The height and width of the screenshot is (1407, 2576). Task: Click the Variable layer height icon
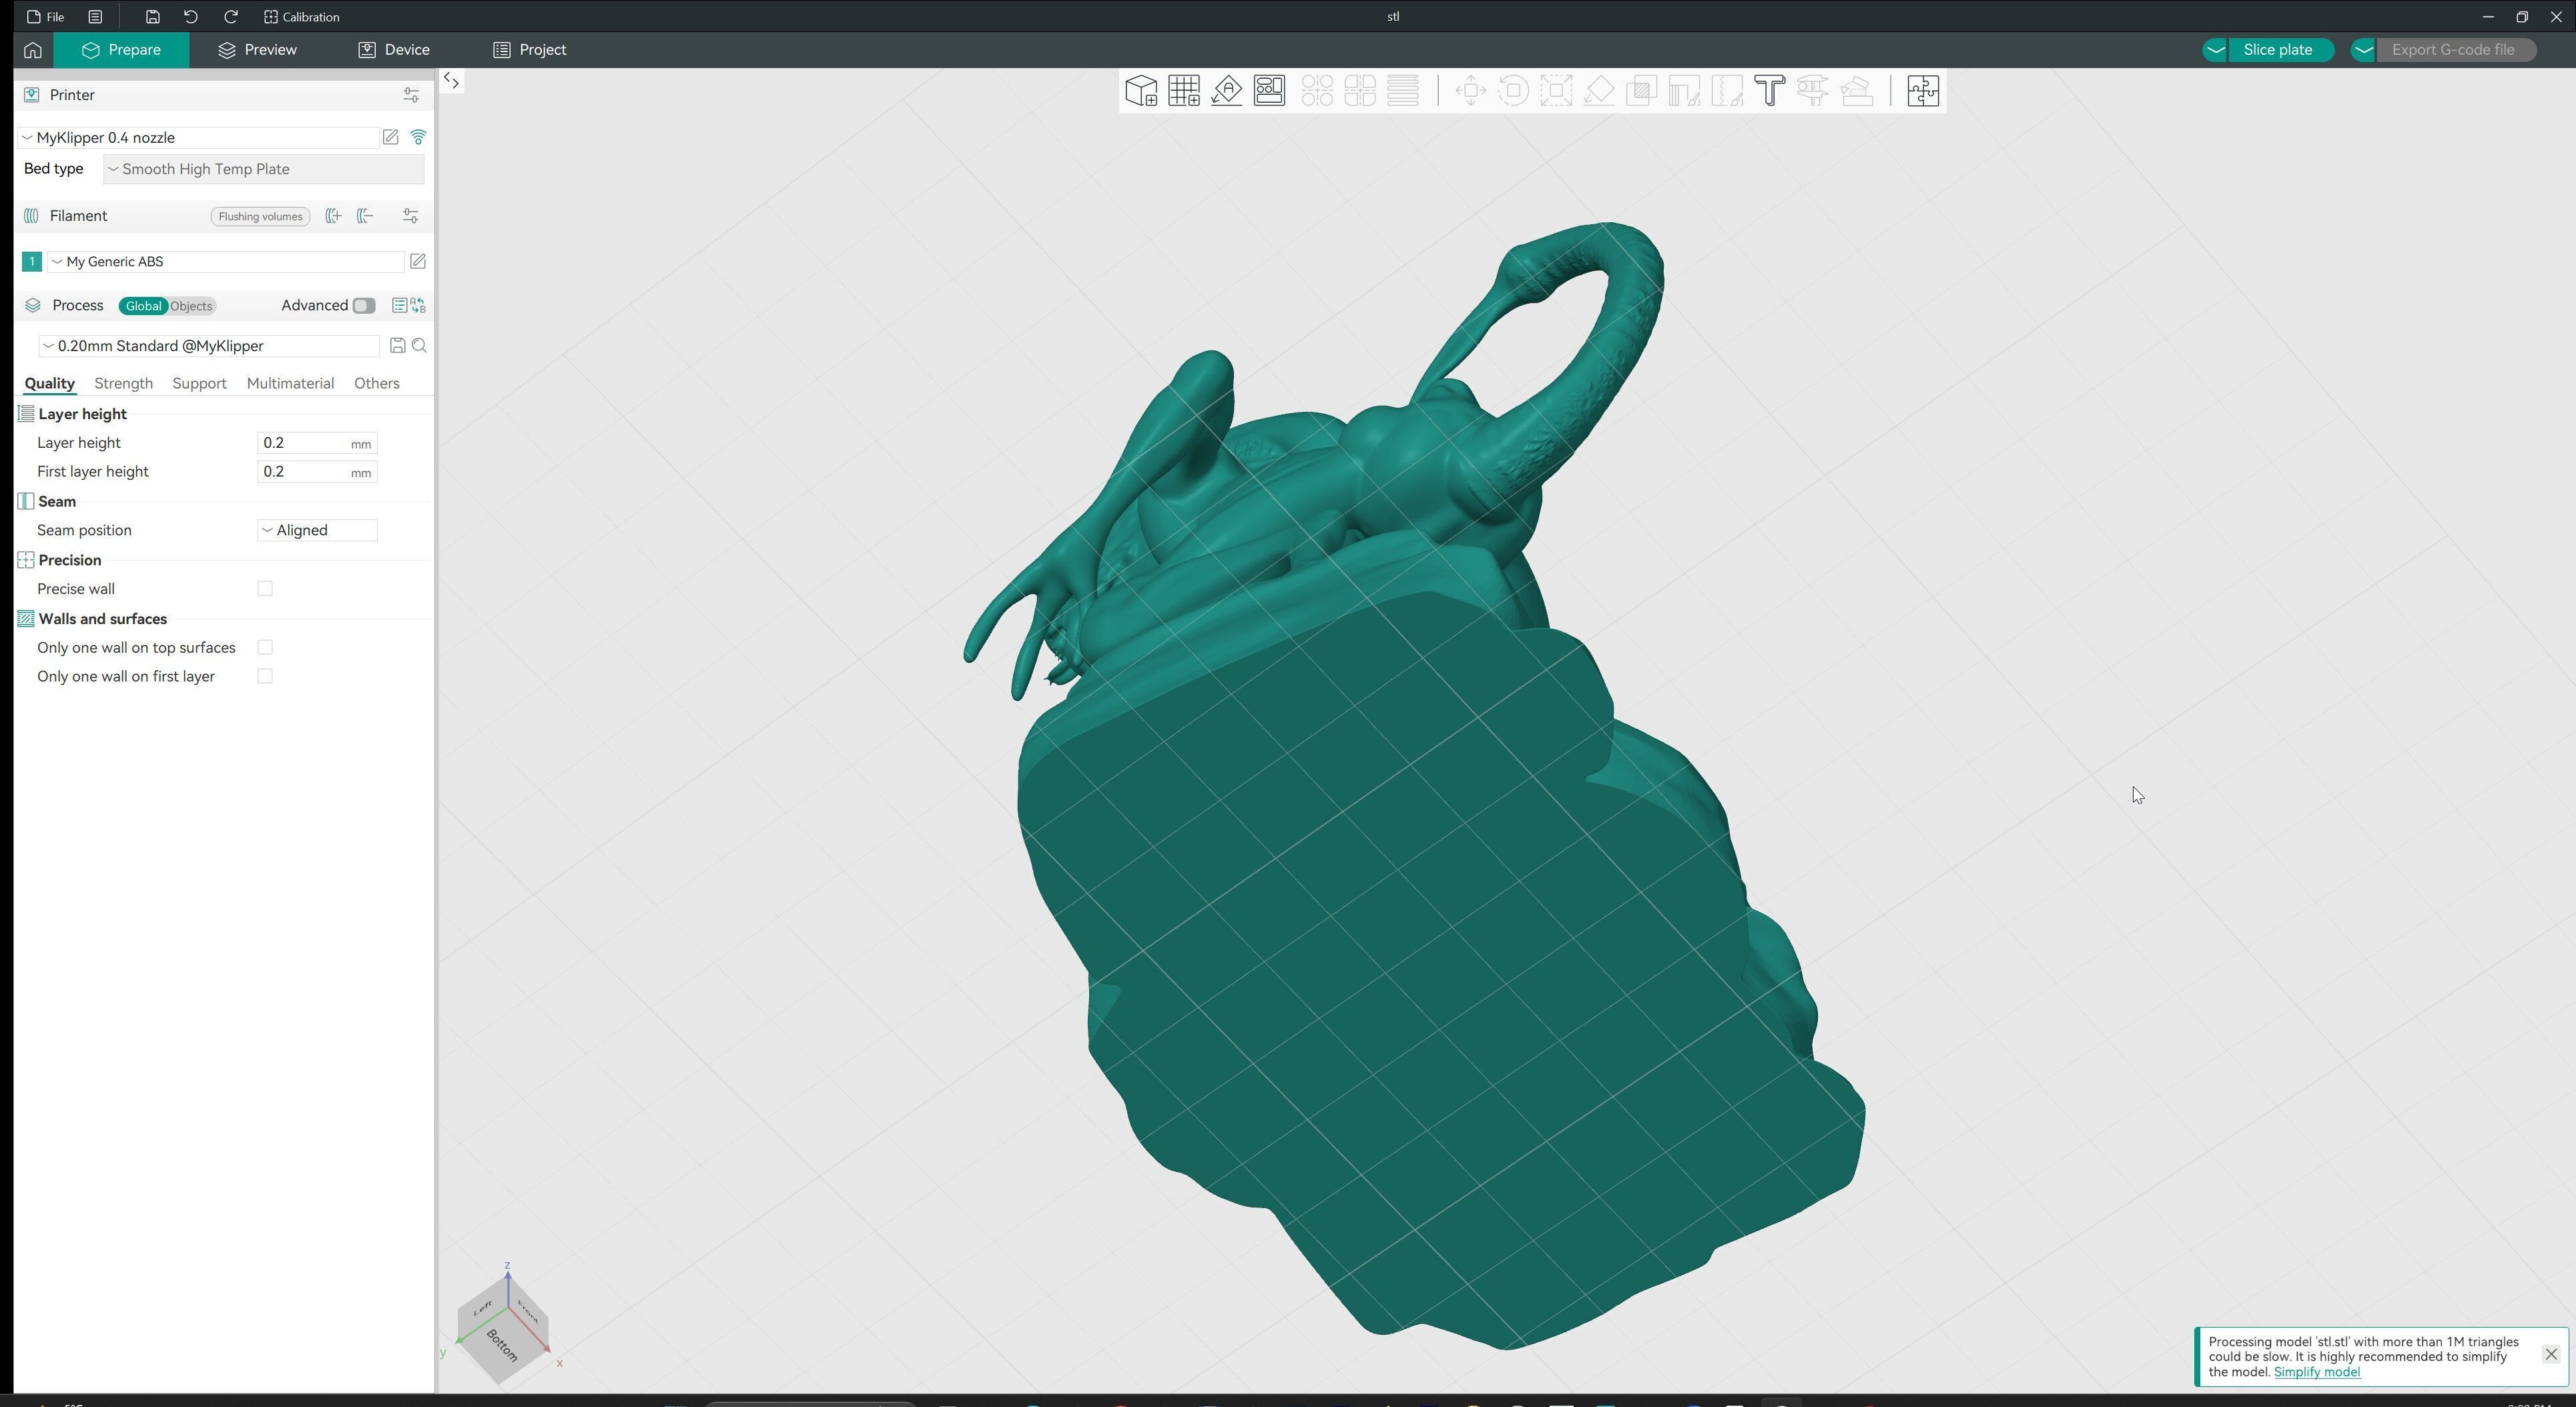click(1404, 91)
